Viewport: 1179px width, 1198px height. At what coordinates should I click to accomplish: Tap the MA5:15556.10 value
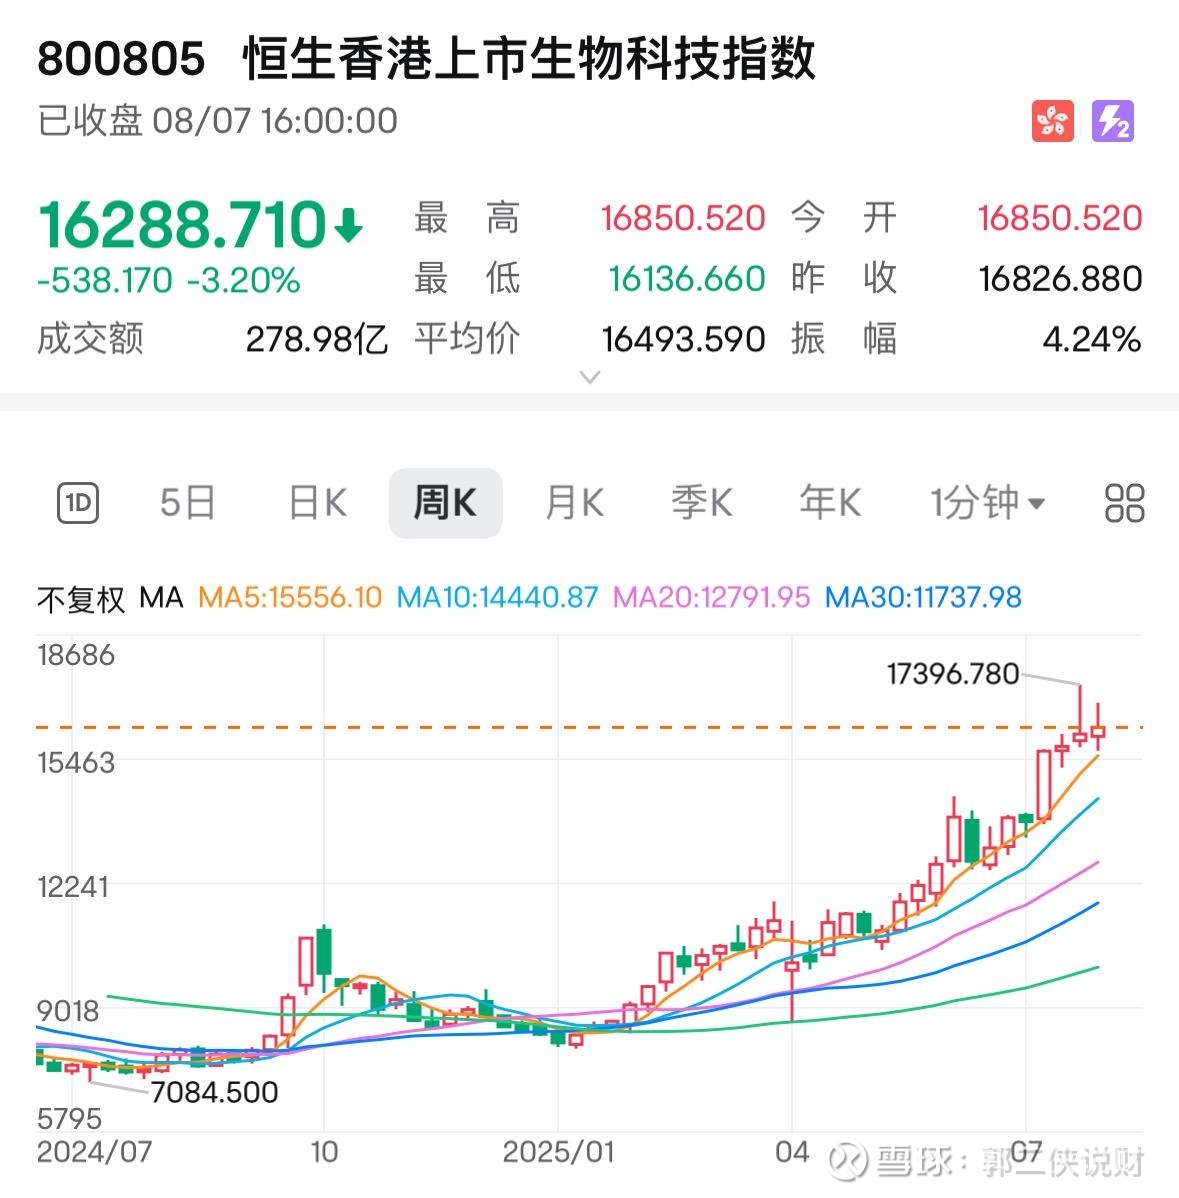[x=290, y=597]
